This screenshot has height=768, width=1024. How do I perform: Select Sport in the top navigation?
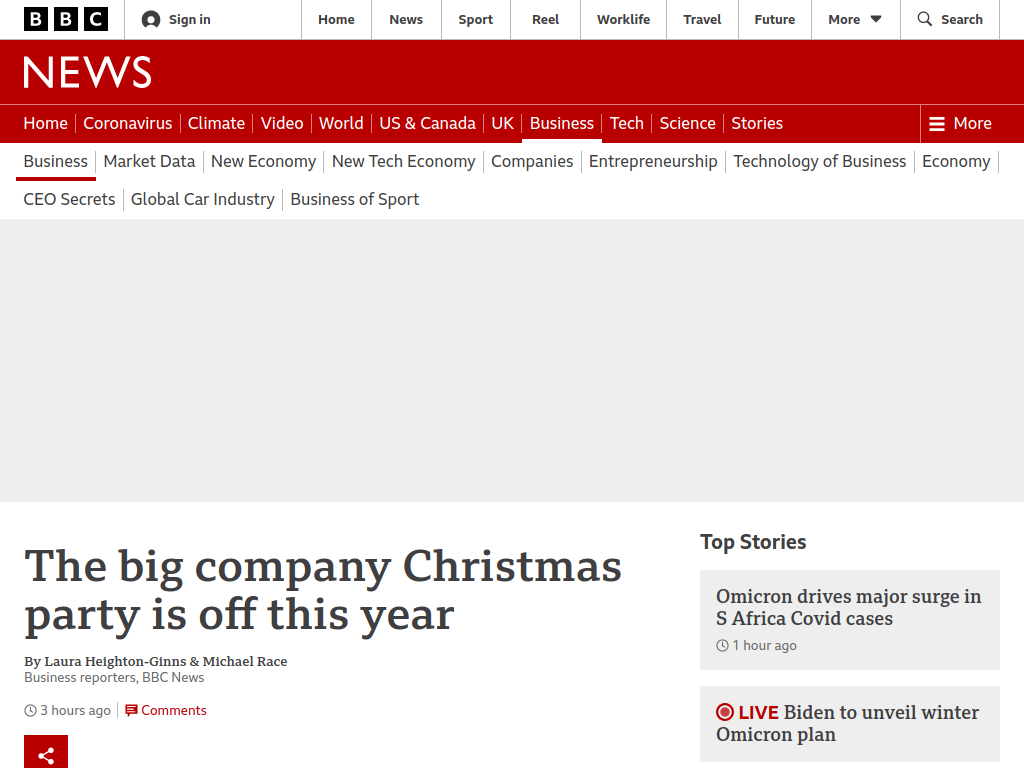[x=475, y=20]
